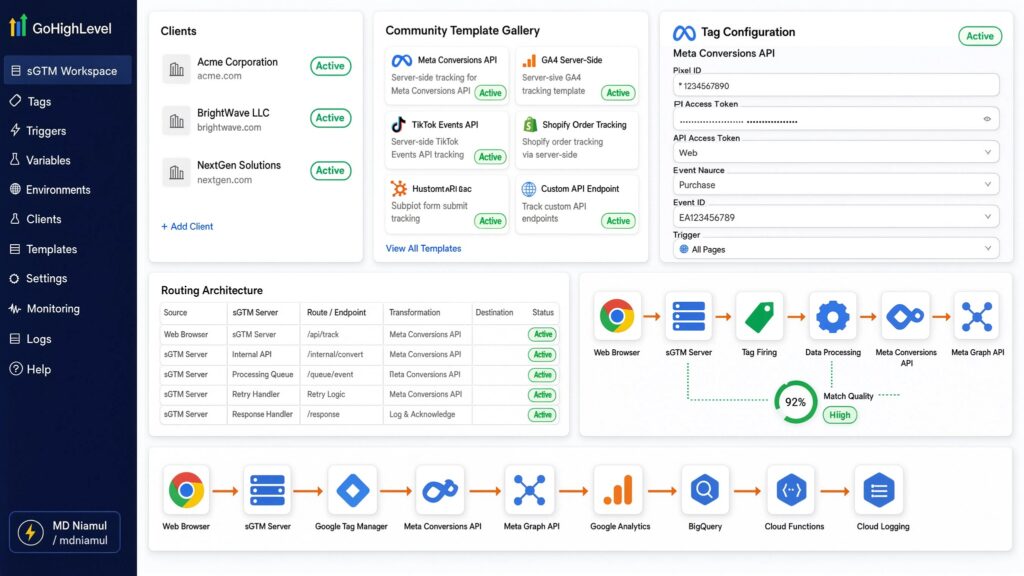Click Google Tag Manager diamond icon
Image resolution: width=1024 pixels, height=576 pixels.
click(352, 490)
